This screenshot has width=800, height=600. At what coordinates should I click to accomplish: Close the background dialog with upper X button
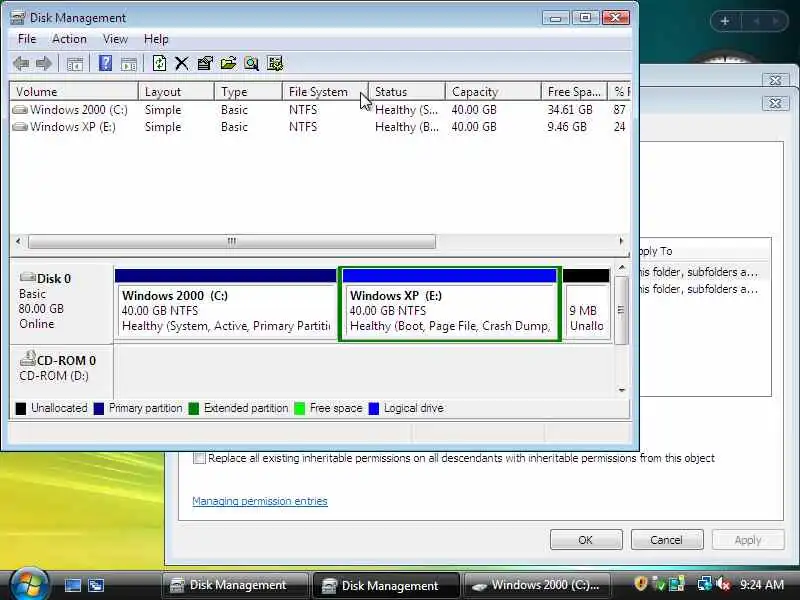pyautogui.click(x=775, y=81)
